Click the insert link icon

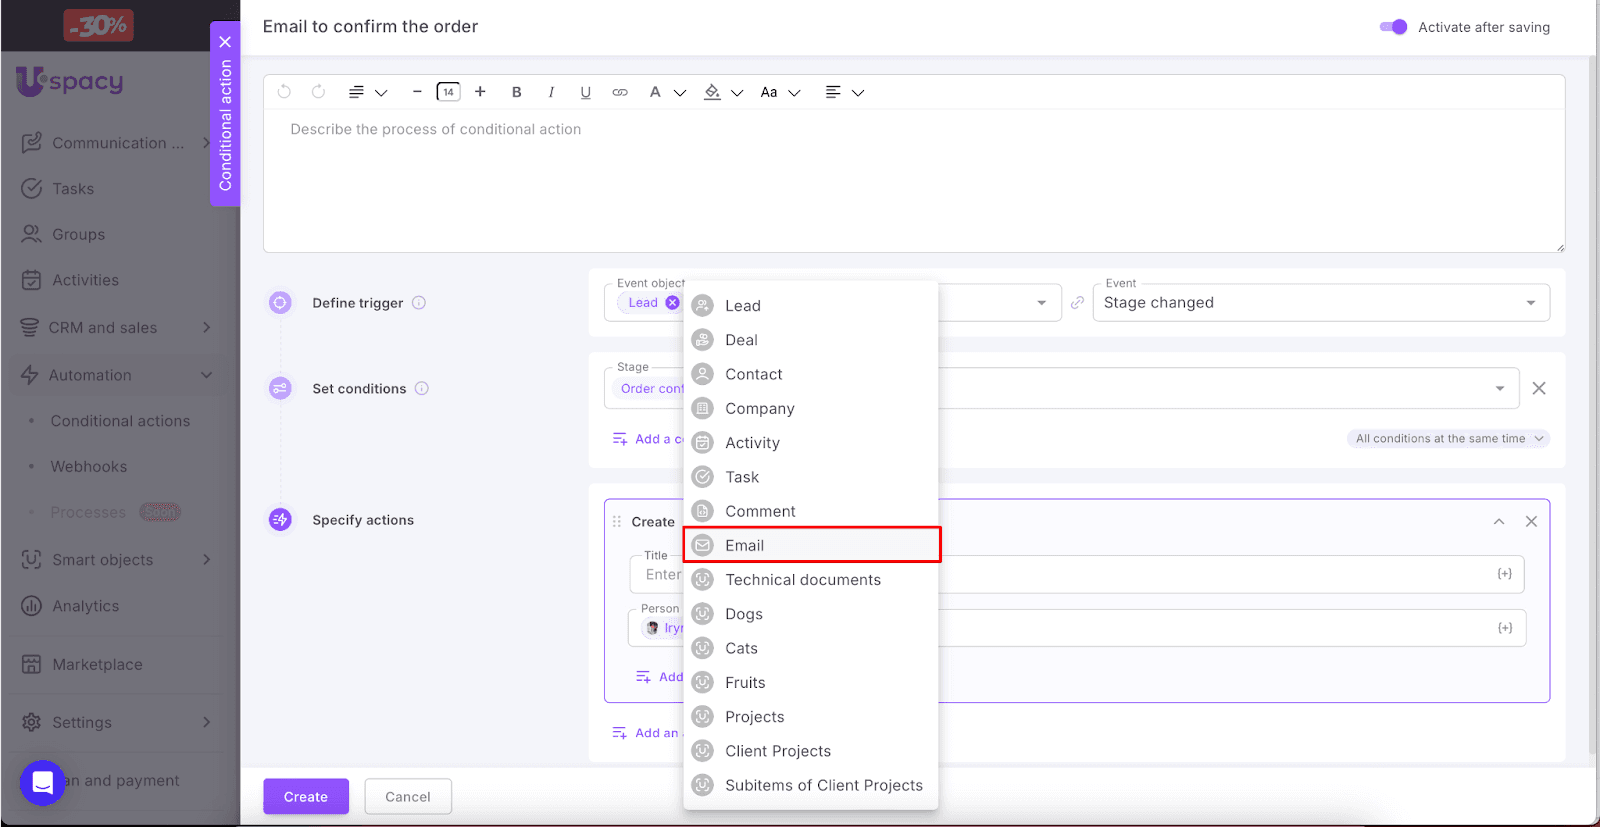coord(620,92)
